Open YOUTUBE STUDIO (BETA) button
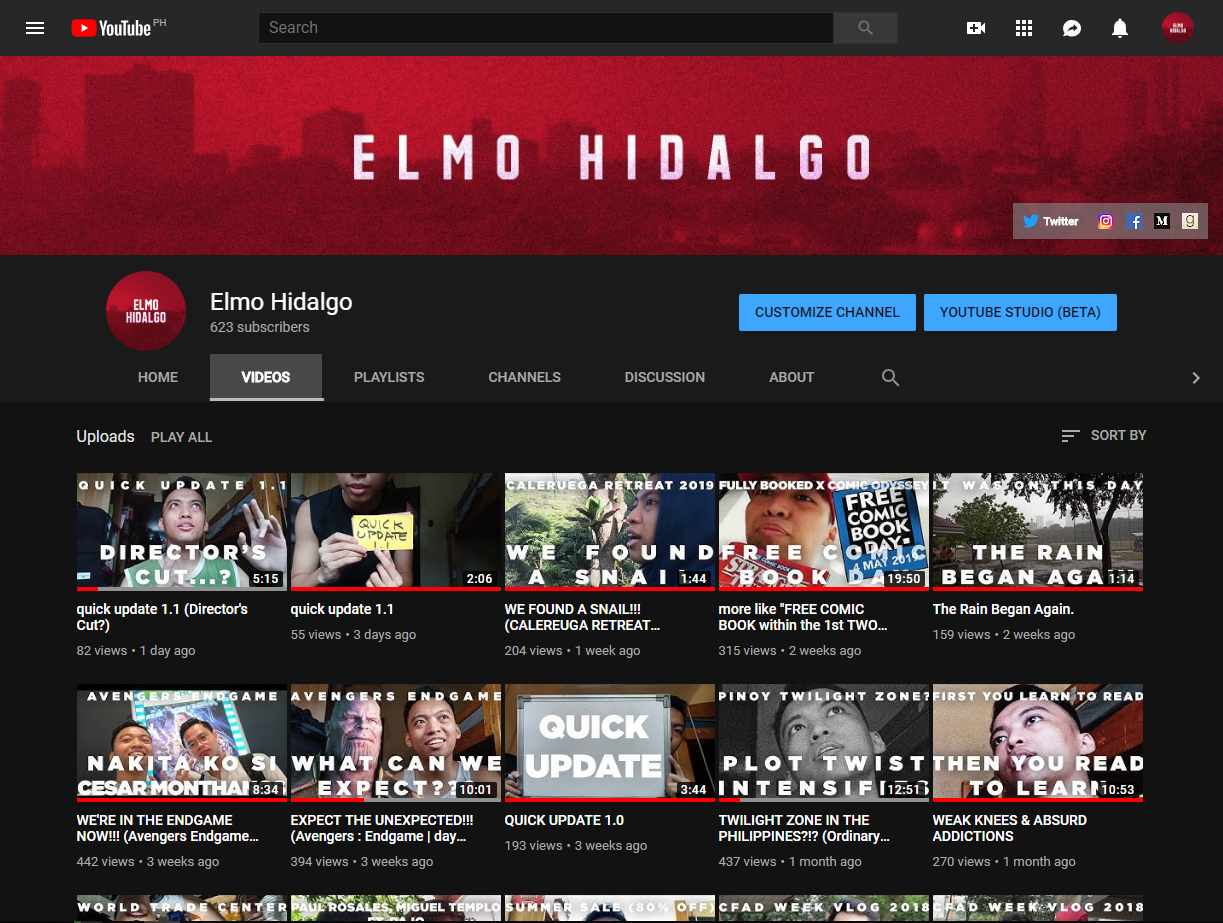The width and height of the screenshot is (1223, 923). 1020,312
